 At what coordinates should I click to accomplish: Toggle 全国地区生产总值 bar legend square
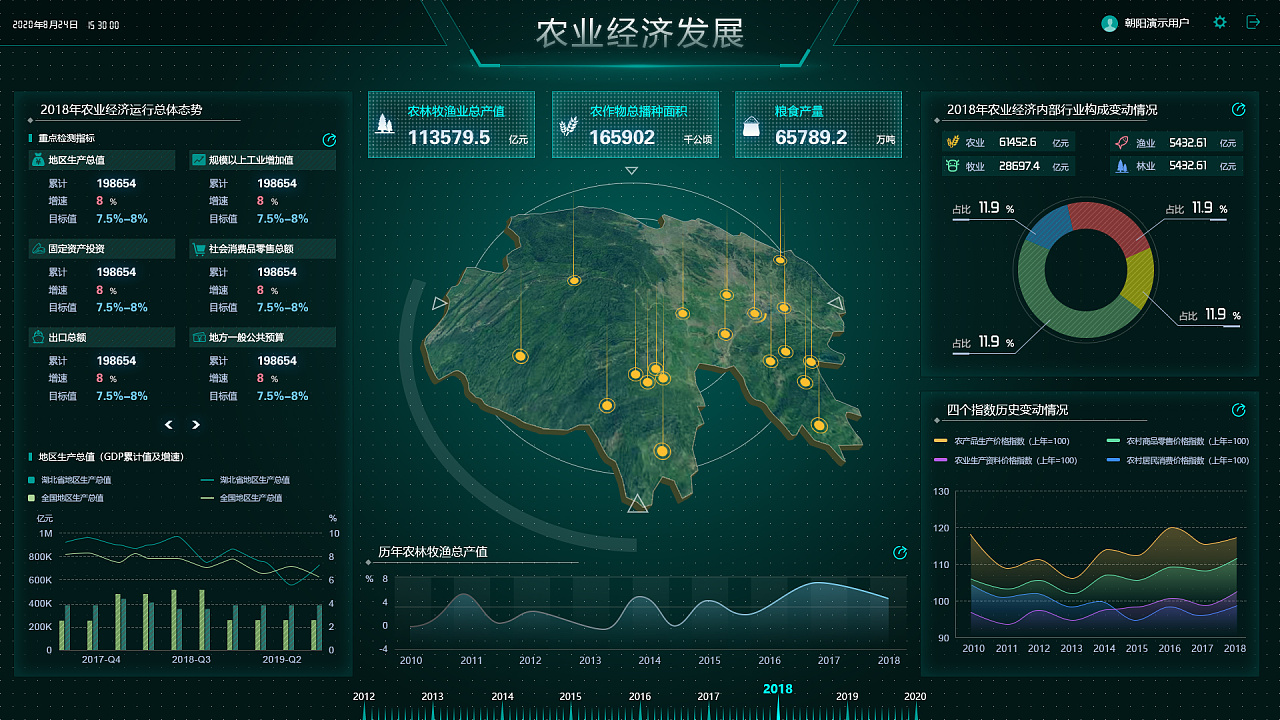pos(32,497)
